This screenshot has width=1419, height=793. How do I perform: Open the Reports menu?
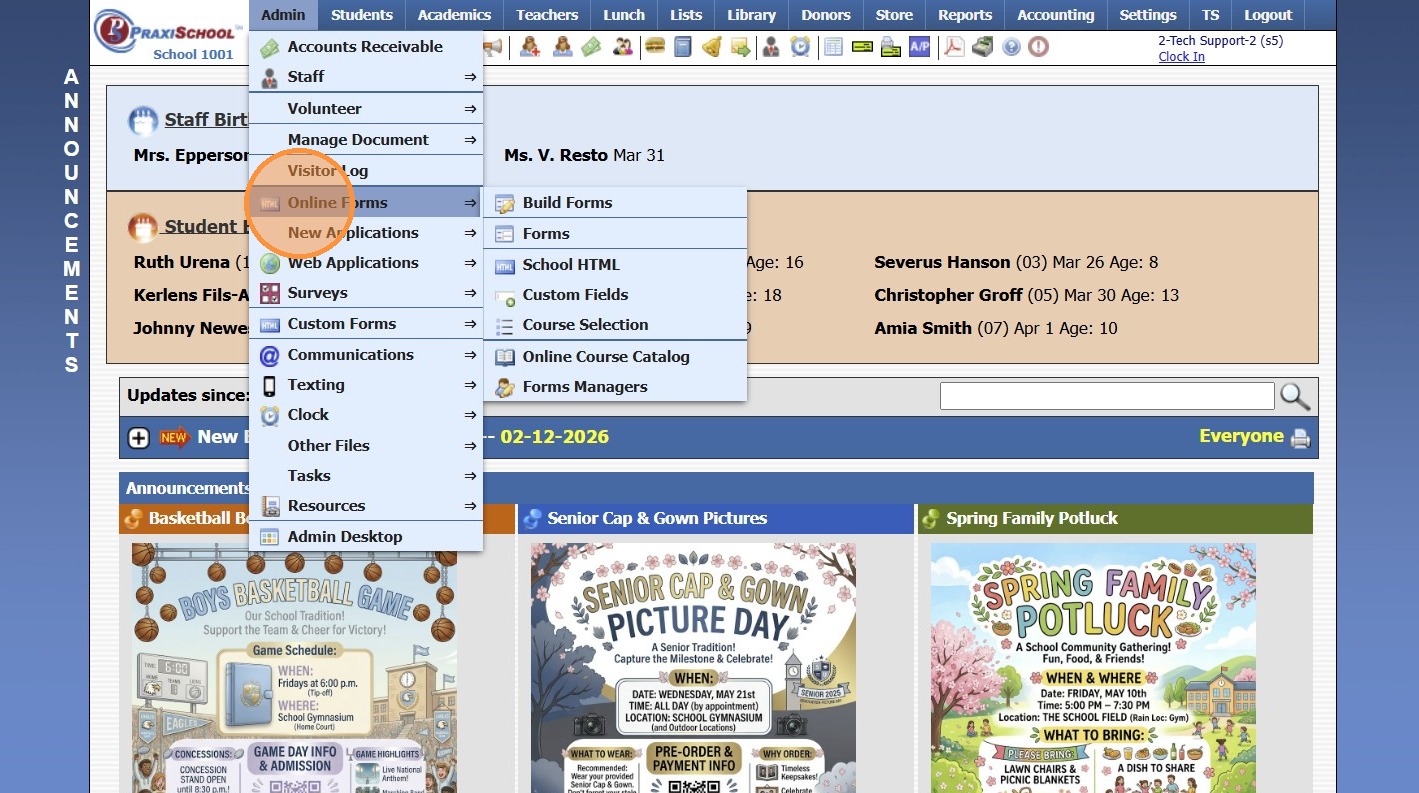click(x=965, y=15)
